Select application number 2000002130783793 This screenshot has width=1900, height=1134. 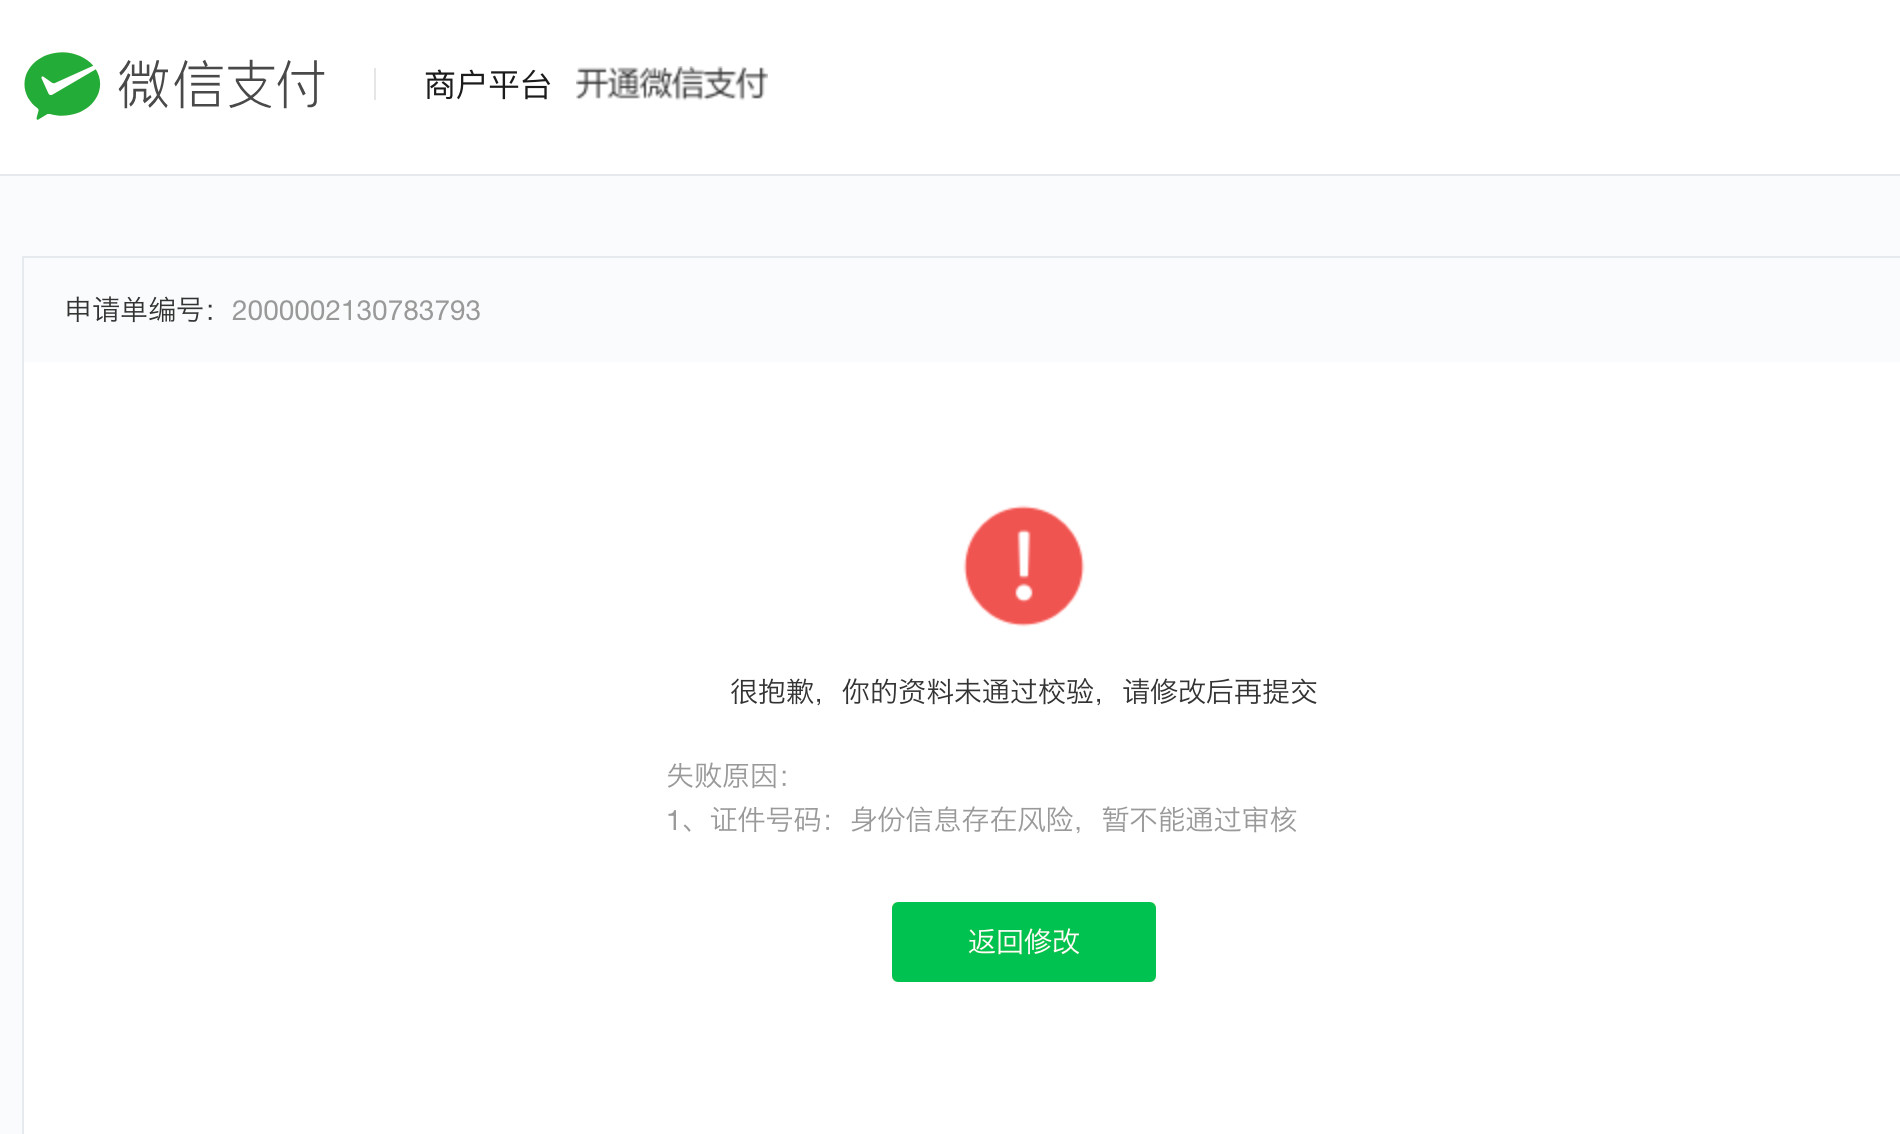click(x=356, y=311)
